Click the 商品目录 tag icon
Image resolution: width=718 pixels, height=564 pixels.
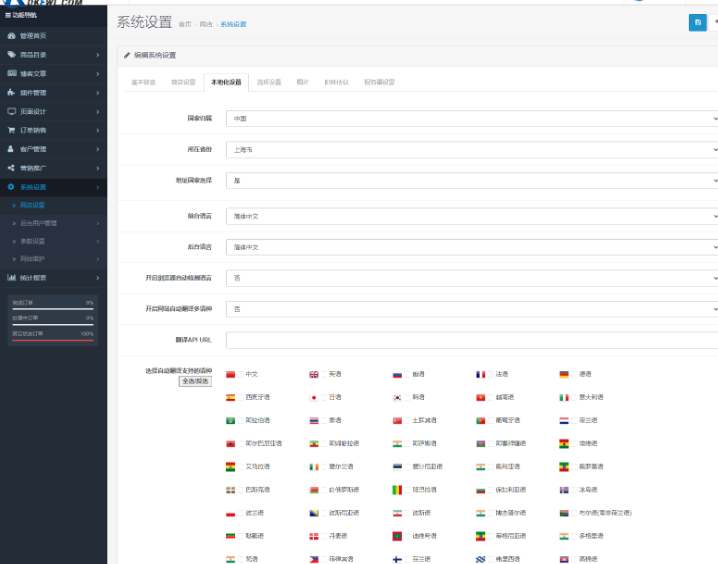[11, 55]
